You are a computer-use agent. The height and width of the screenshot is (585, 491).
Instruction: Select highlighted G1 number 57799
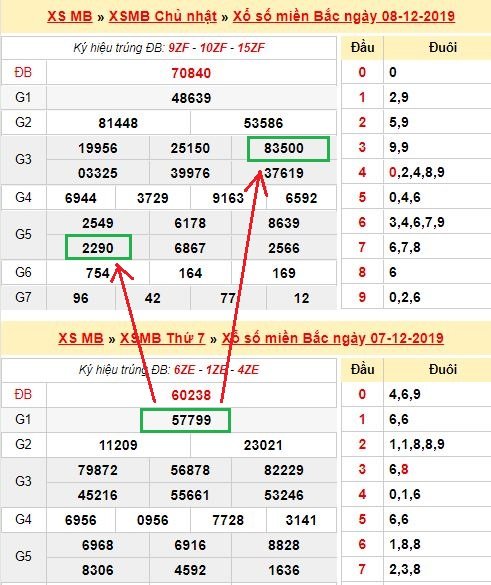(x=185, y=420)
